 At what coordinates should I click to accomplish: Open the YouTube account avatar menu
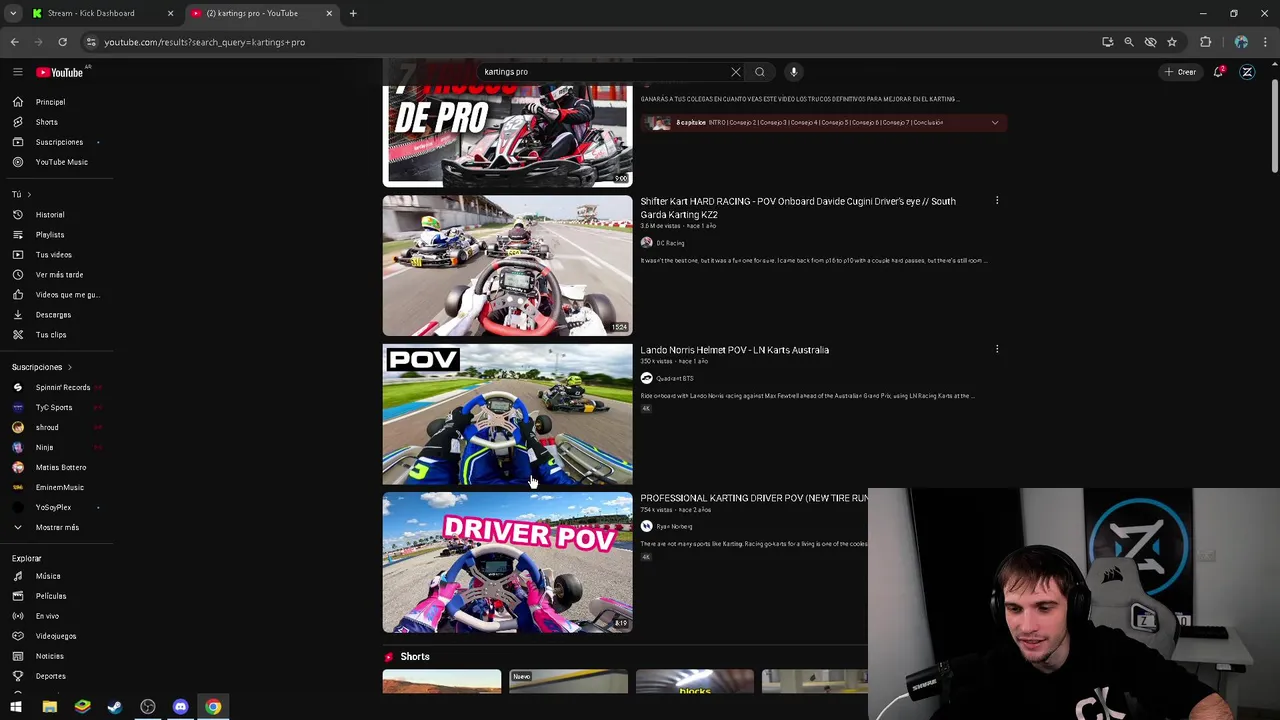tap(1247, 72)
